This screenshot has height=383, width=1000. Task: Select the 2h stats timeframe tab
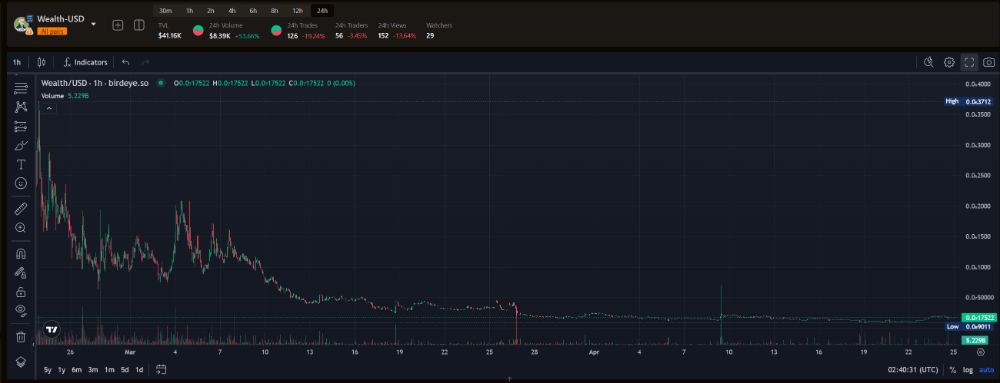tap(210, 11)
